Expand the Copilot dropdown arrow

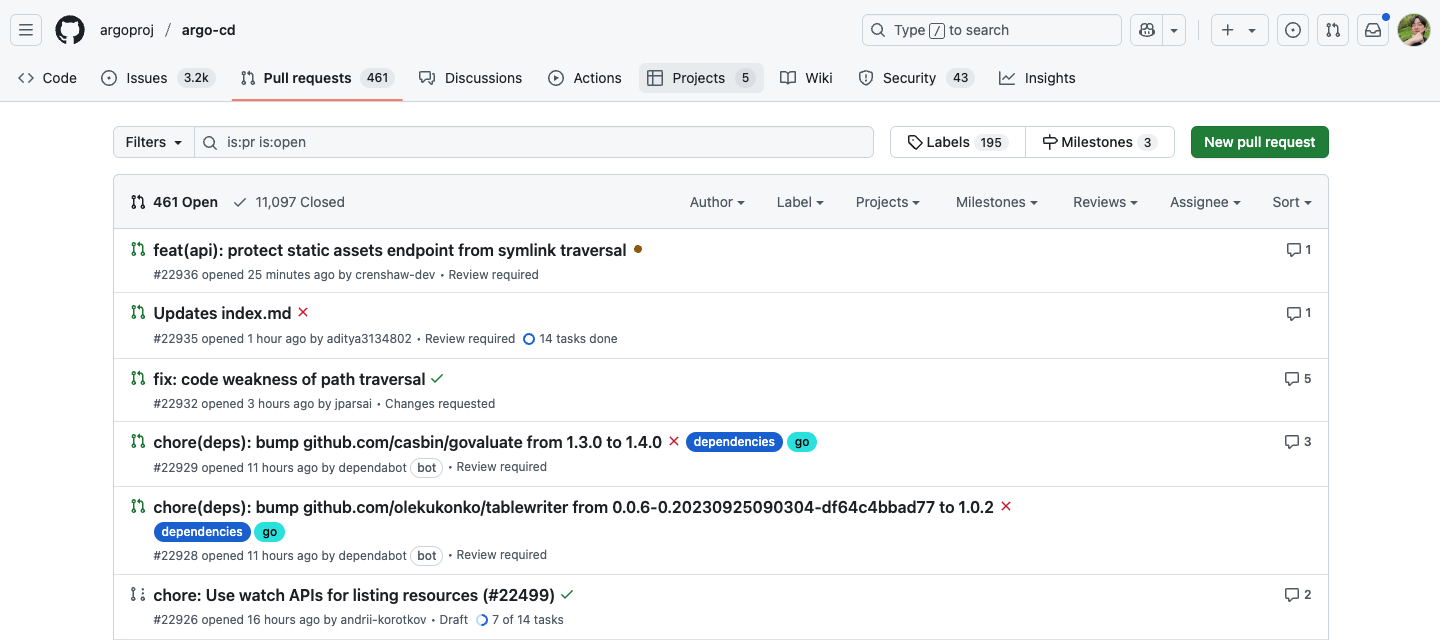(1174, 30)
